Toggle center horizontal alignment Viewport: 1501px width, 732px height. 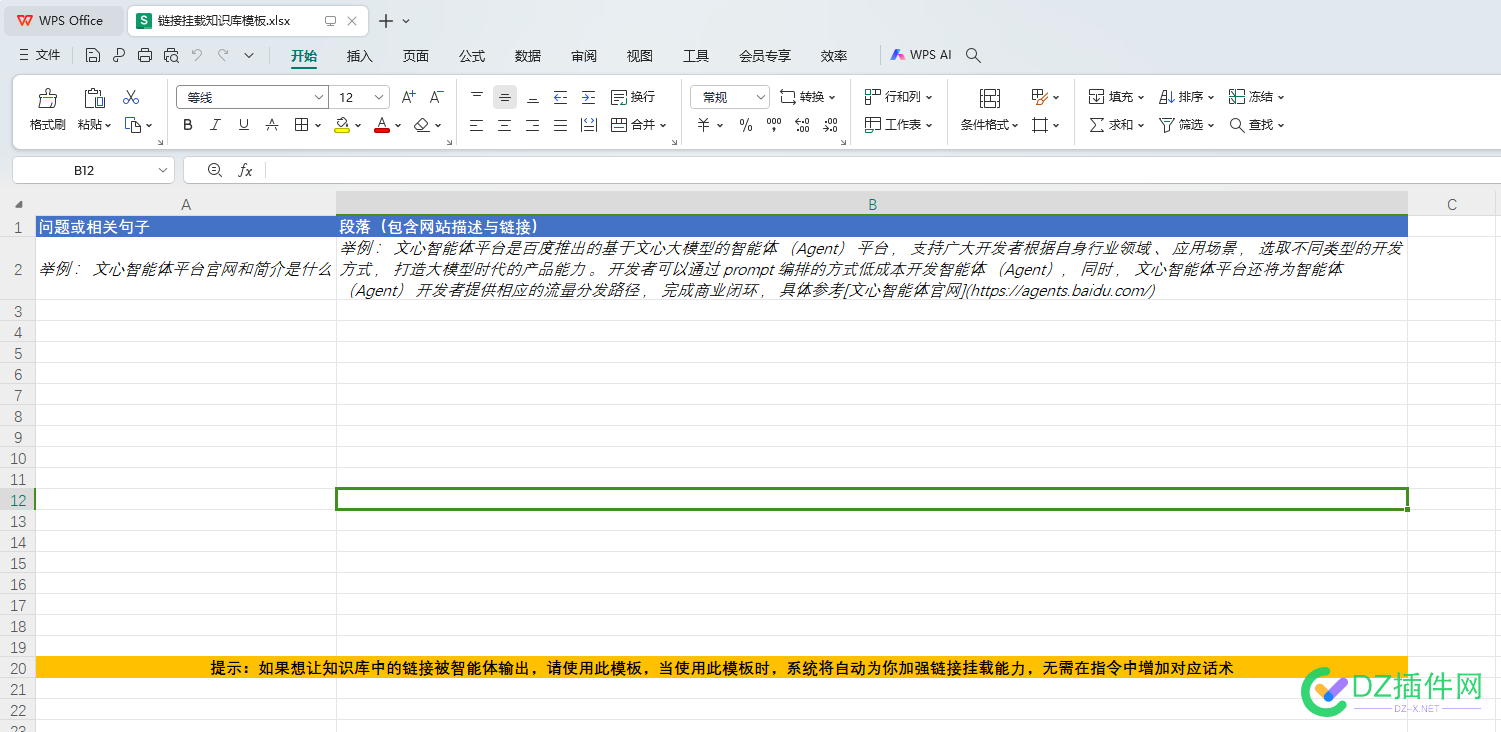tap(505, 125)
